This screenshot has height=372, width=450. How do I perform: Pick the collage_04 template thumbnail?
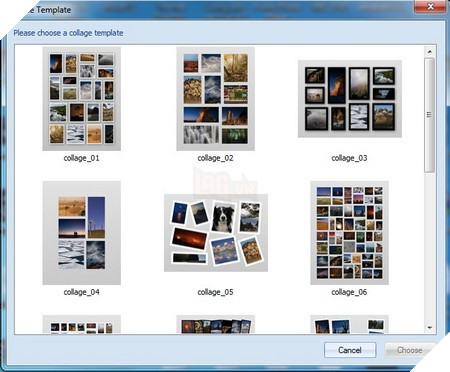pos(82,233)
